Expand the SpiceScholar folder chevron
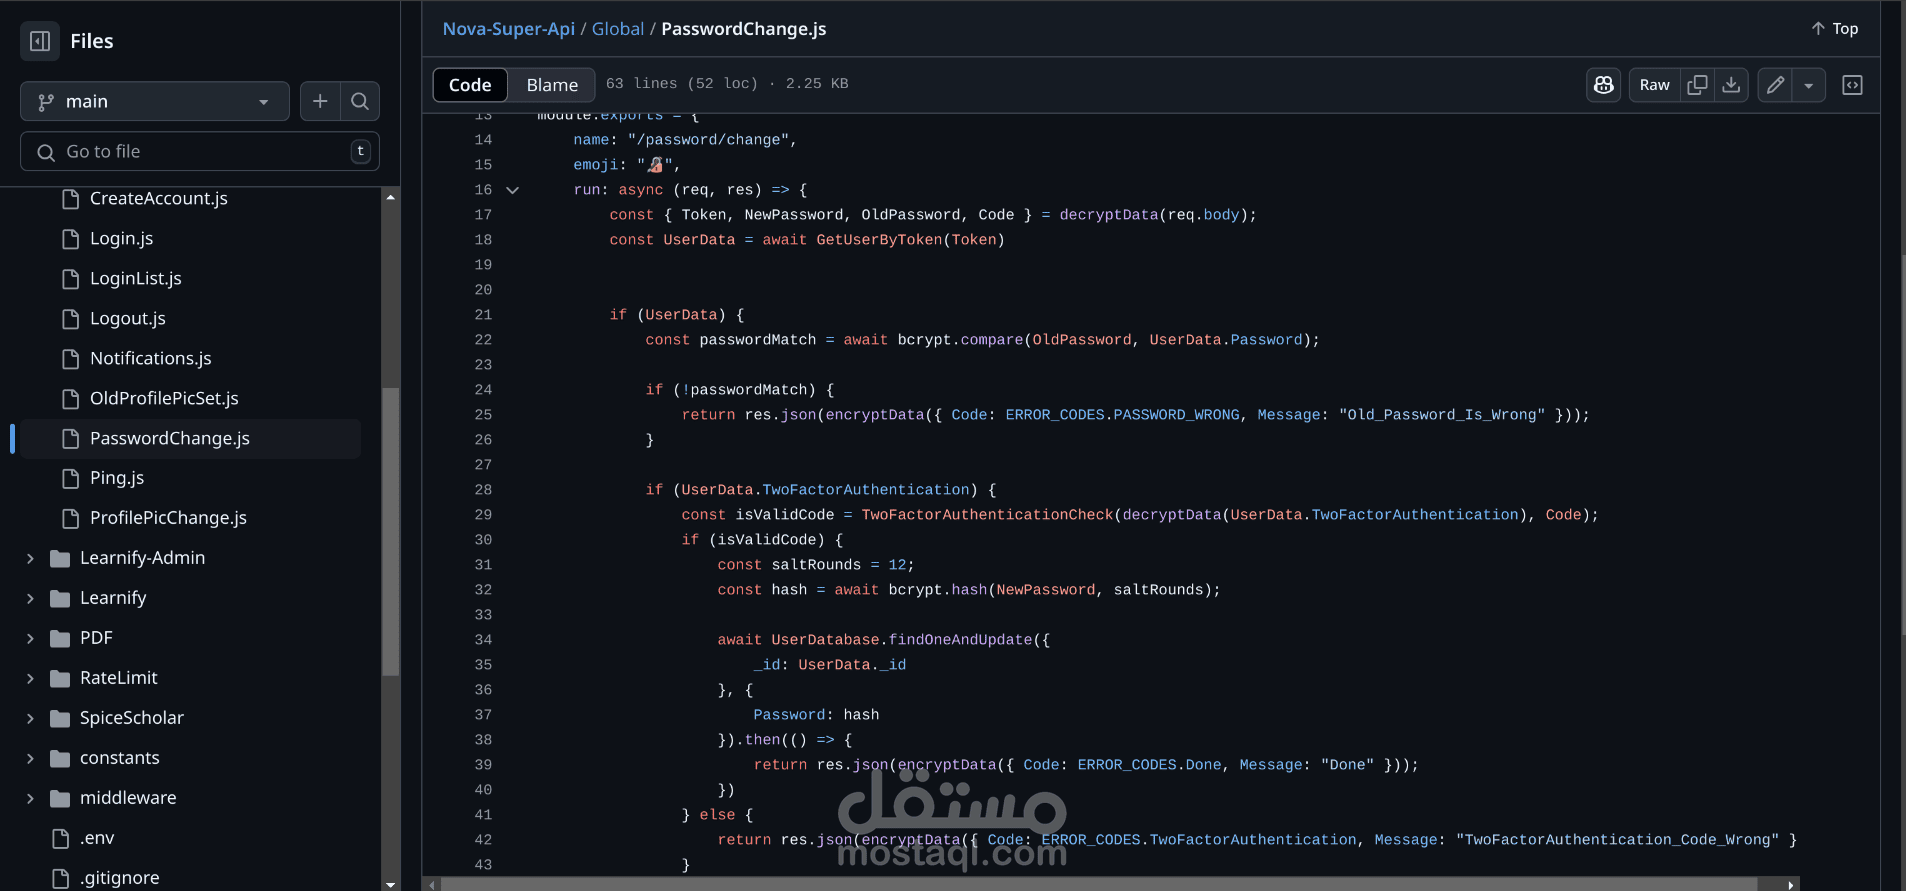Screen dimensions: 1906x891 30,718
